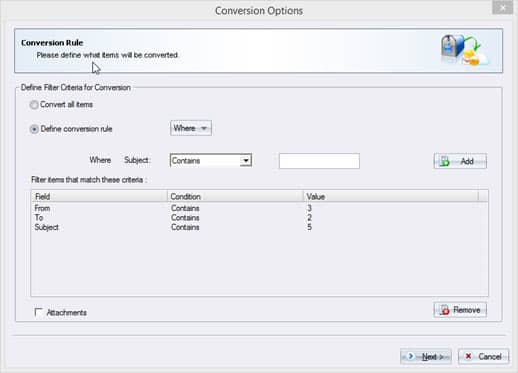Click the red X icon on Cancel
Viewport: 518px width, 373px height.
click(x=468, y=356)
